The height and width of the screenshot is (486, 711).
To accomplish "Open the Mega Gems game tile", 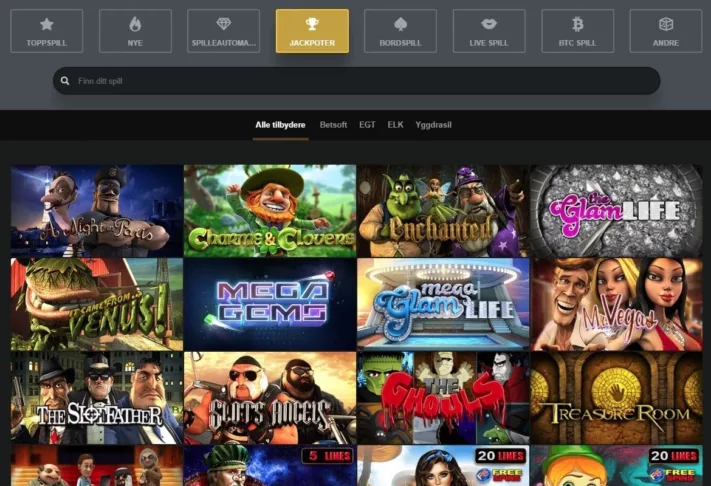I will coord(270,304).
